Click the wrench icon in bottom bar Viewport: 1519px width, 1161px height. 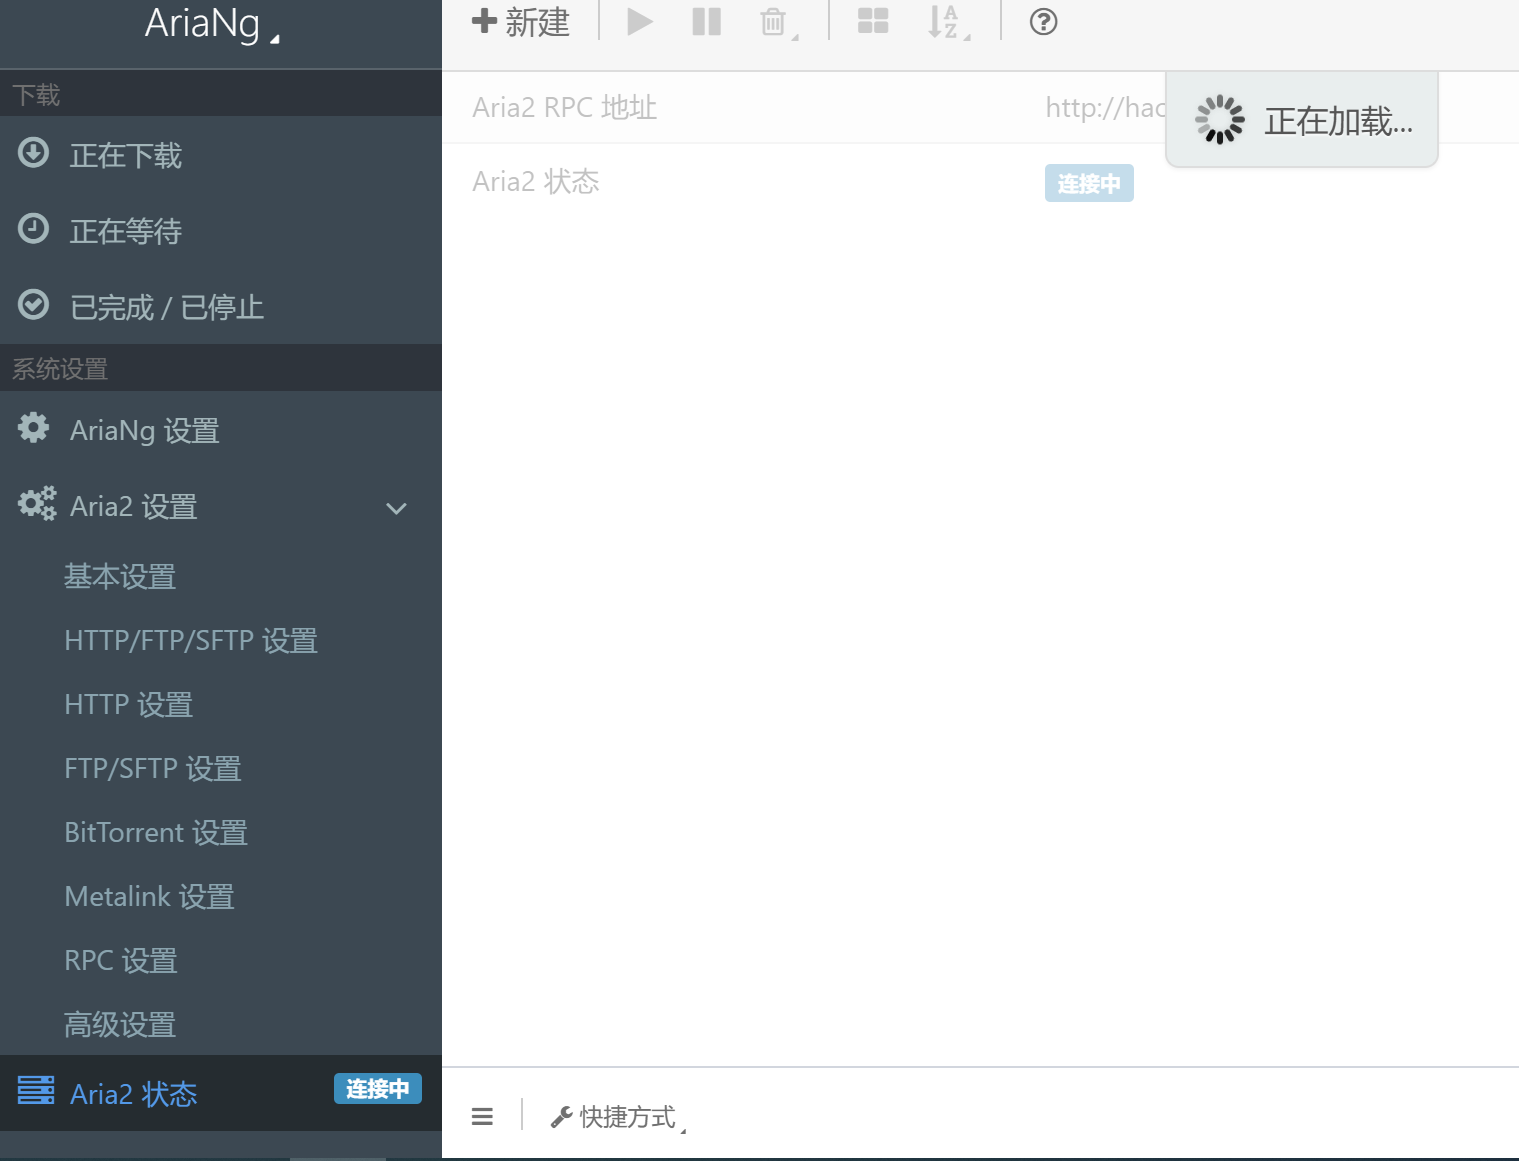[562, 1117]
